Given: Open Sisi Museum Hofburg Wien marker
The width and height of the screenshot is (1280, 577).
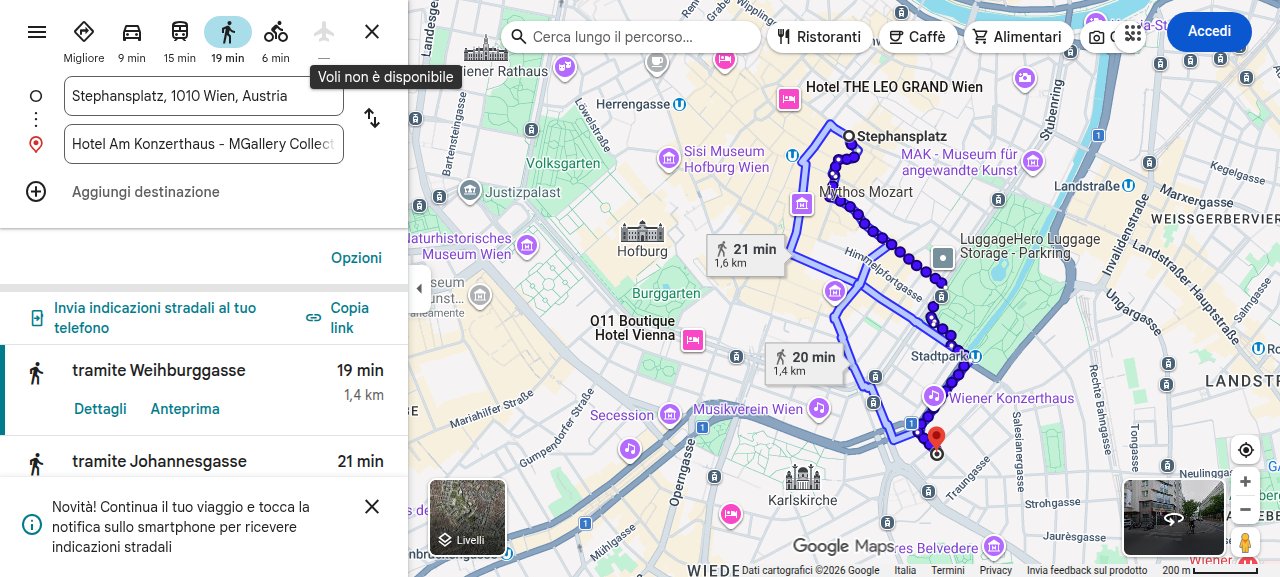Looking at the screenshot, I should click(669, 158).
